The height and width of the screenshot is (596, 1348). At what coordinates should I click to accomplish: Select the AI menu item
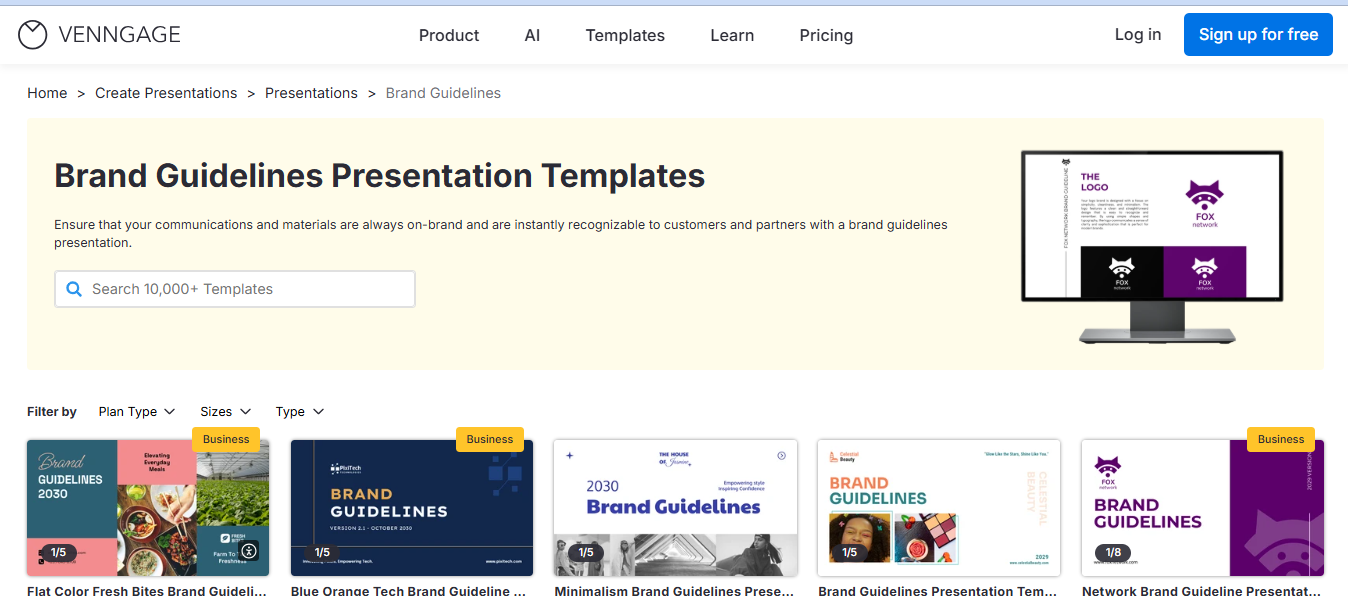(532, 35)
